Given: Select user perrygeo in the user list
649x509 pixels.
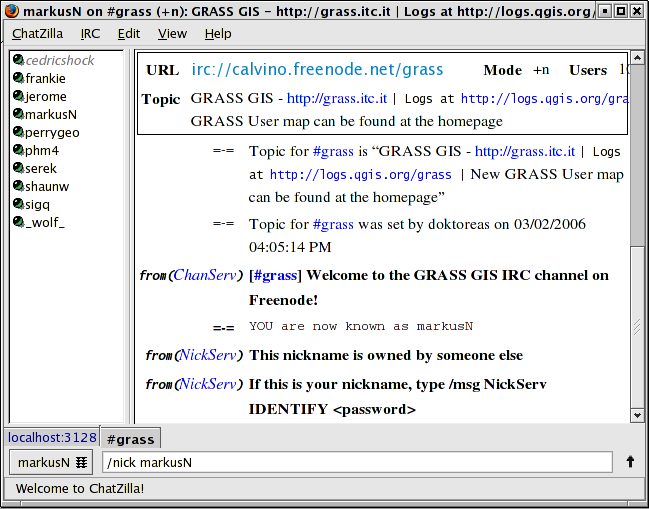Looking at the screenshot, I should coord(52,132).
